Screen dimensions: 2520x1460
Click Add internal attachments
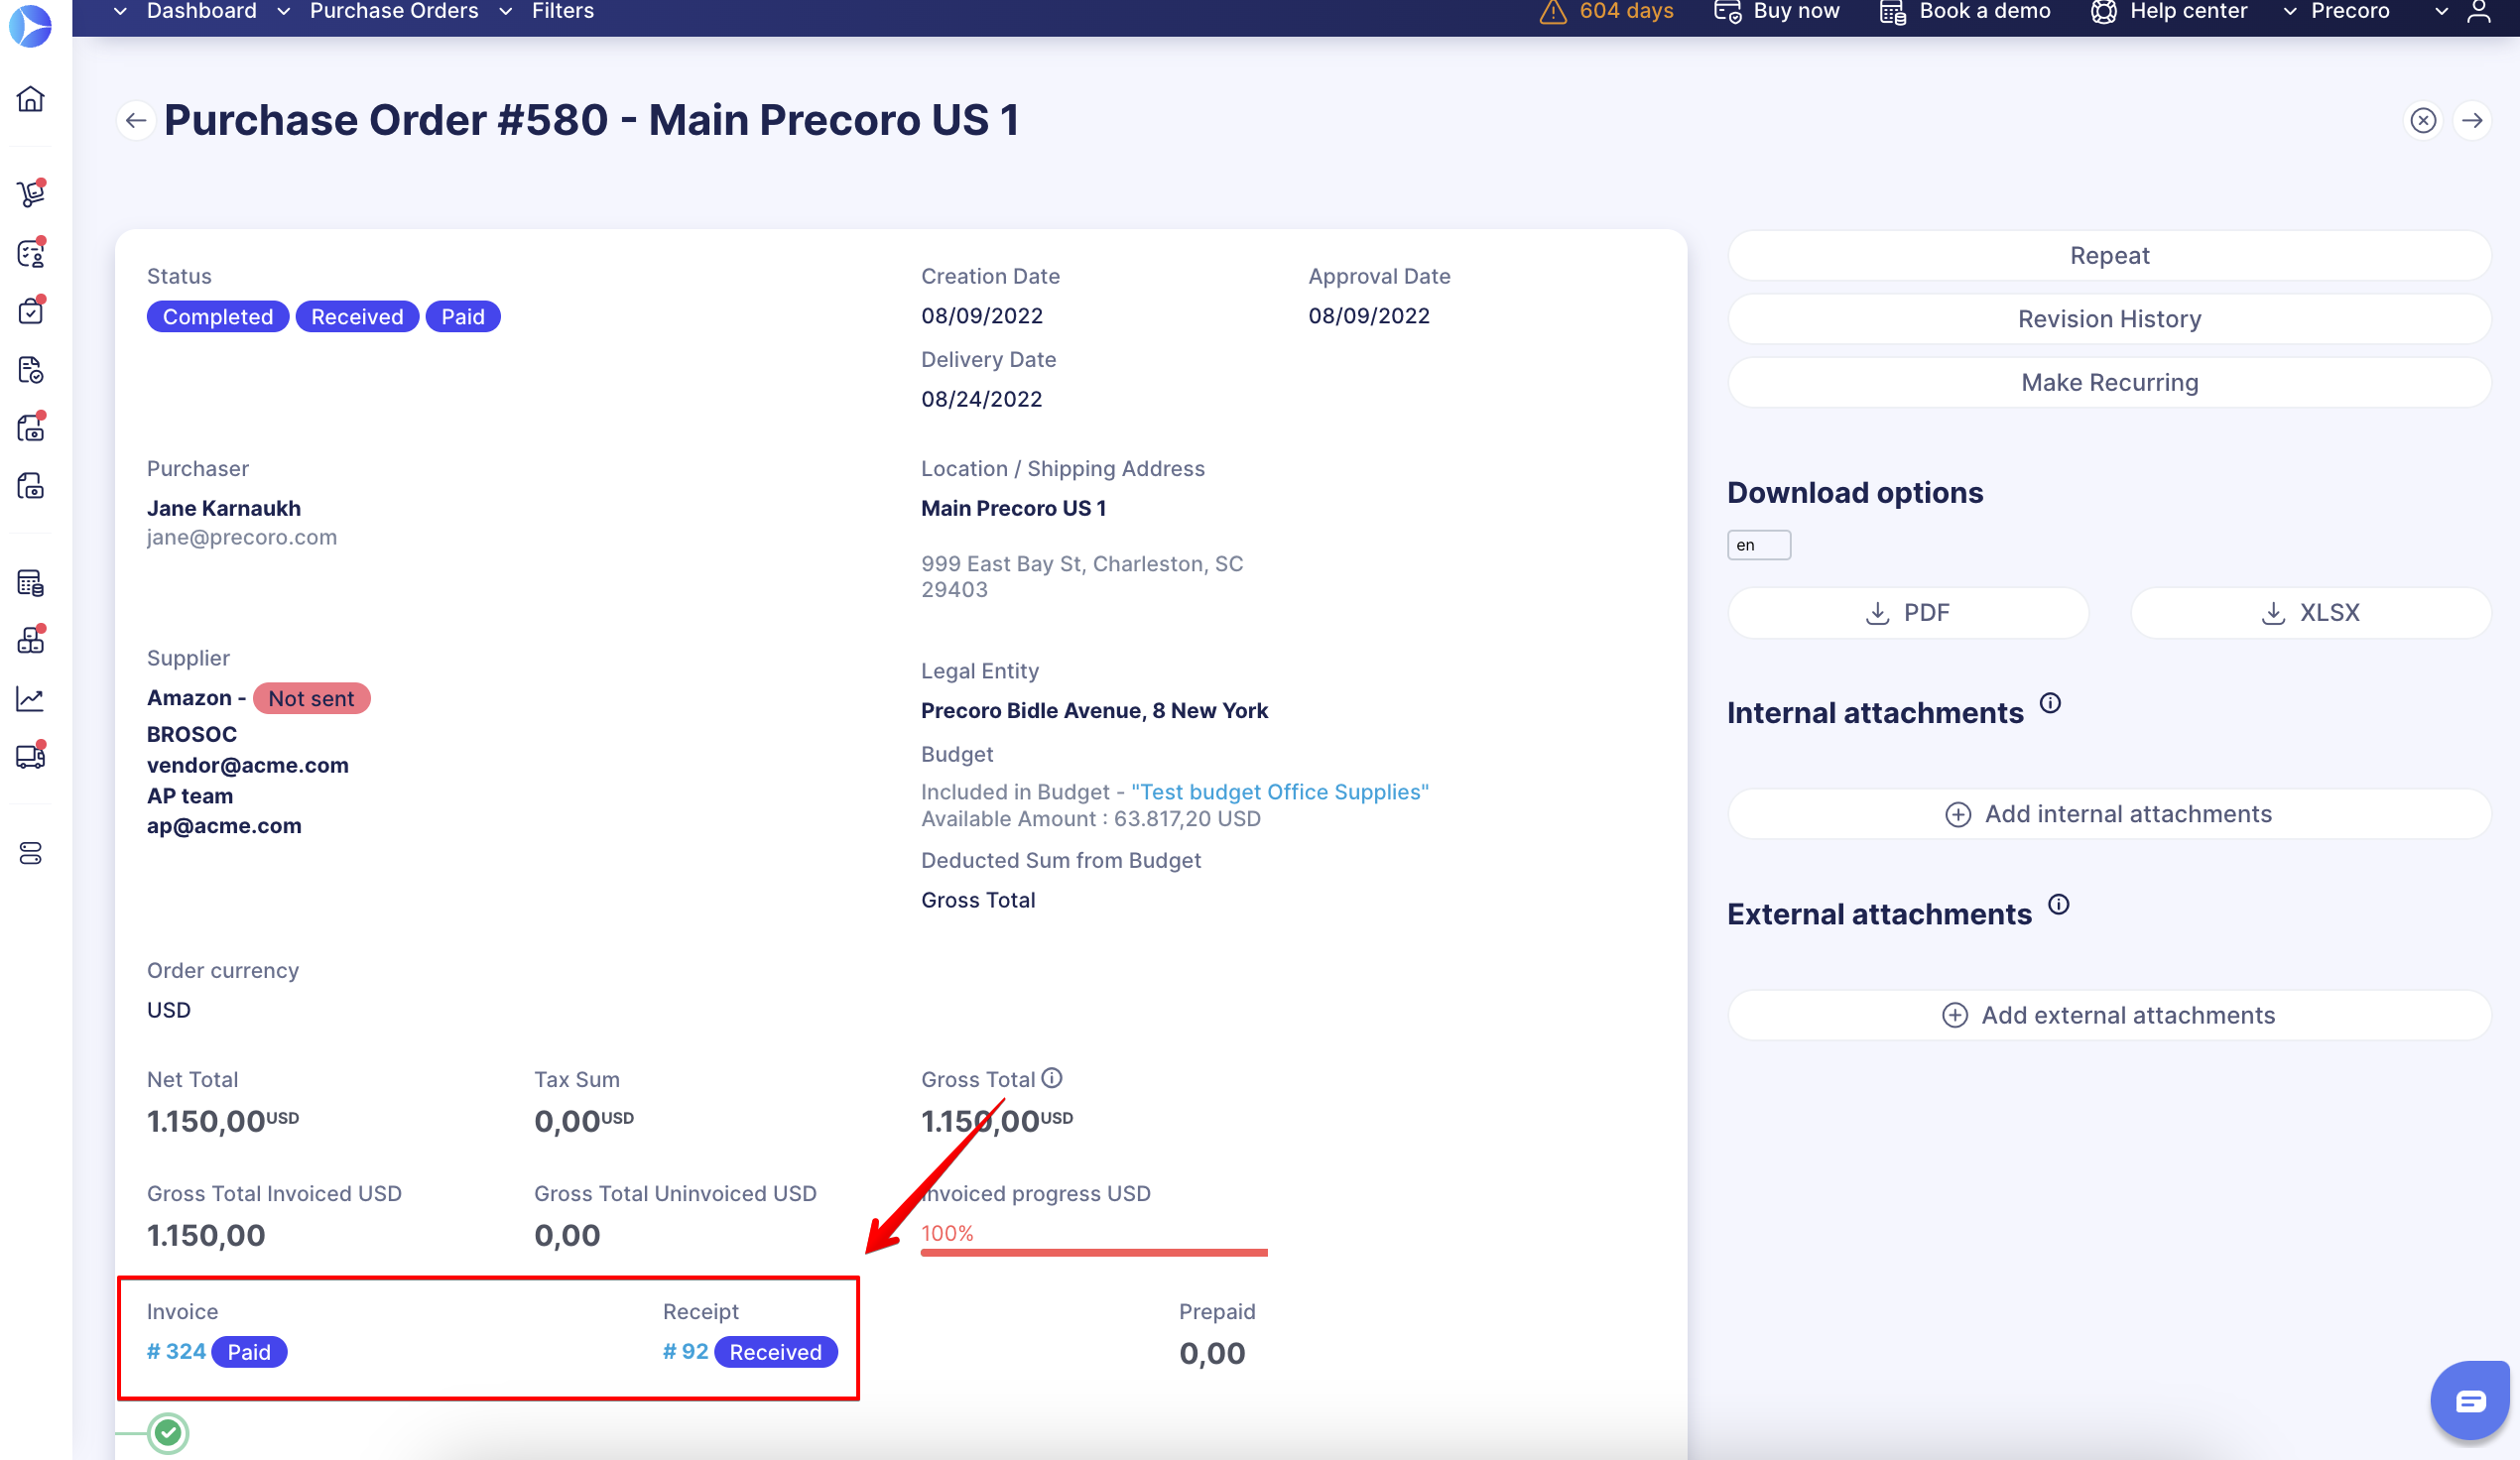click(2109, 814)
